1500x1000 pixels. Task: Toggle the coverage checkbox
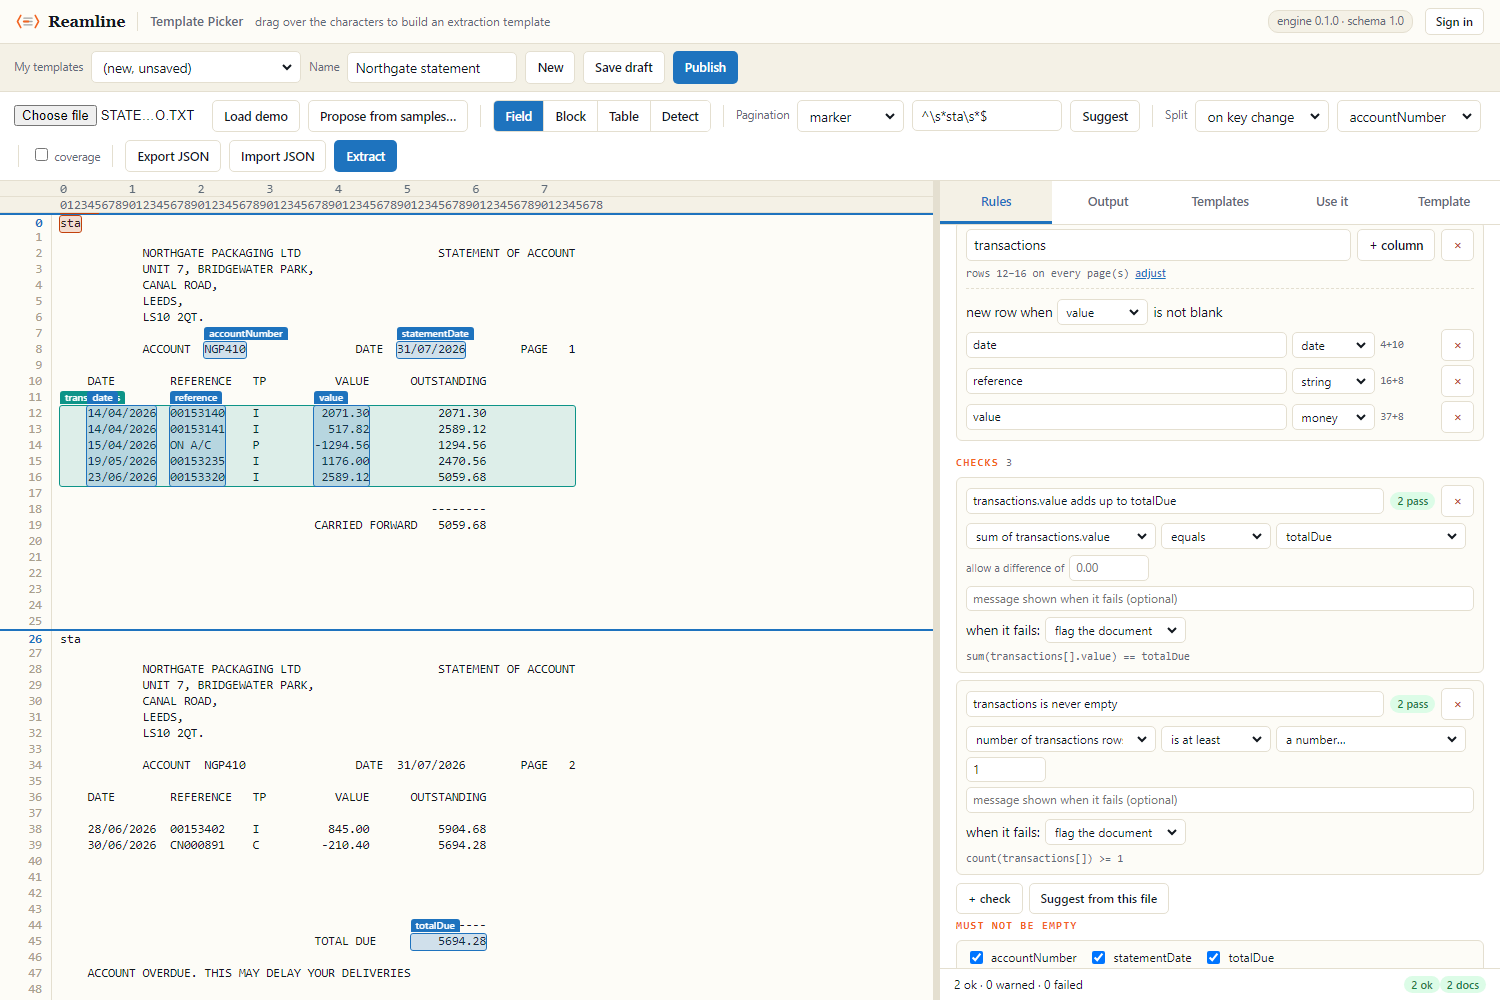41,155
